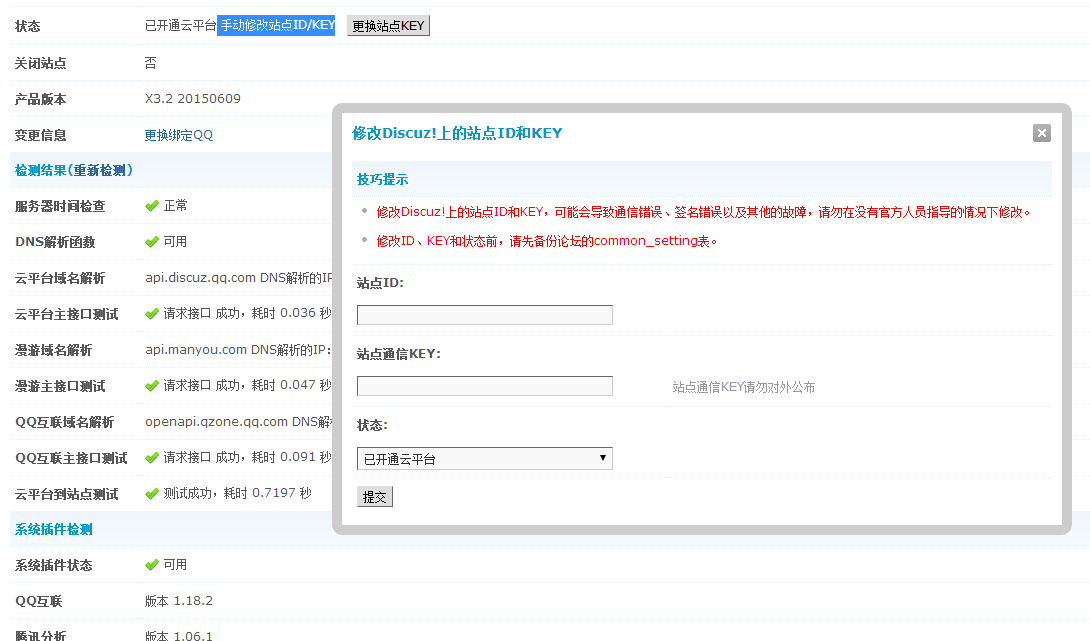Click the 更换站点KEY button
This screenshot has height=641, width=1090.
[x=388, y=26]
